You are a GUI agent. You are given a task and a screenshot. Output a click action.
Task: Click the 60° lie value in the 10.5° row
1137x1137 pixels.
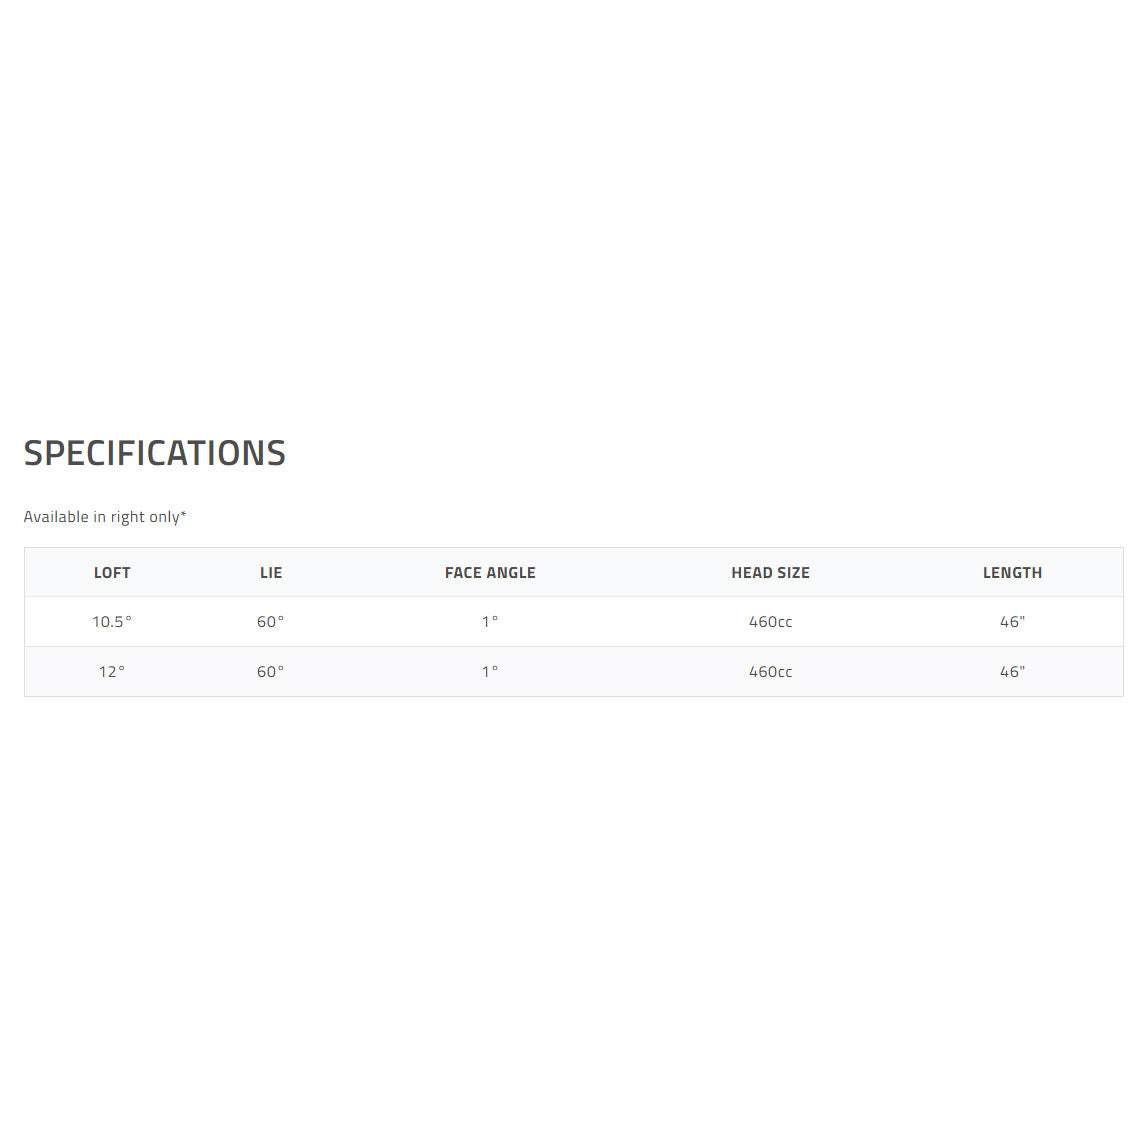coord(271,622)
